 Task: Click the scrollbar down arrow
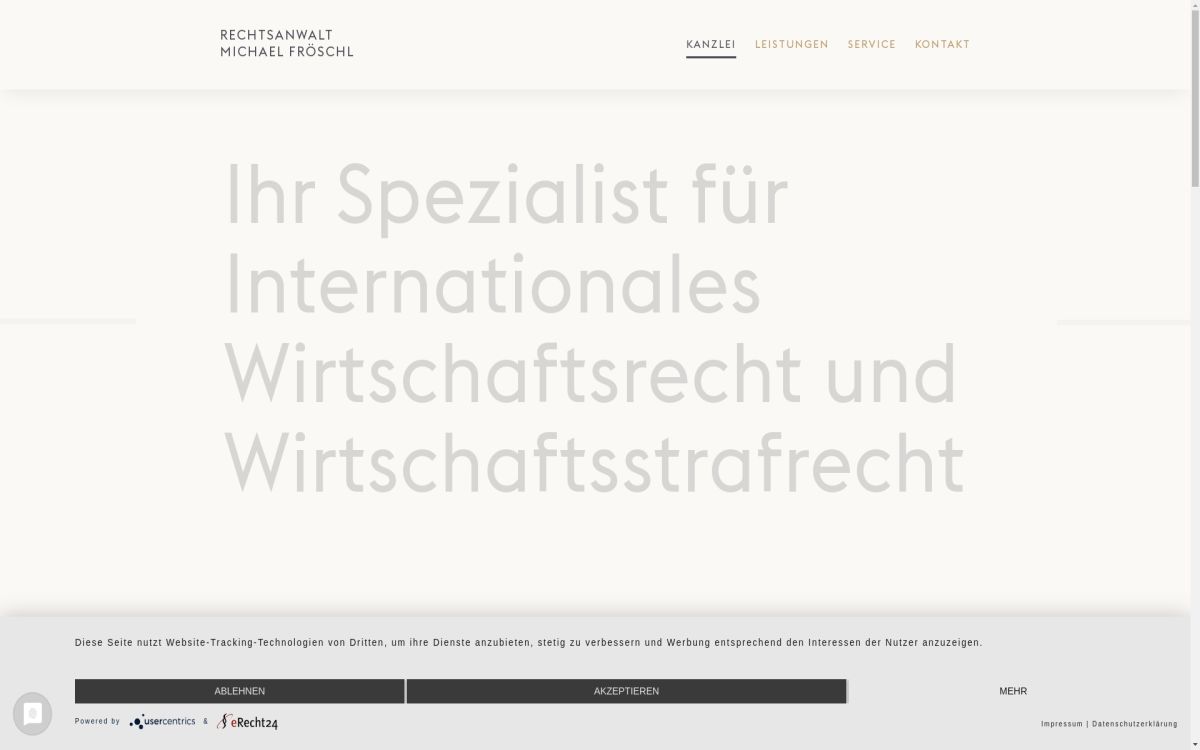(x=1194, y=744)
